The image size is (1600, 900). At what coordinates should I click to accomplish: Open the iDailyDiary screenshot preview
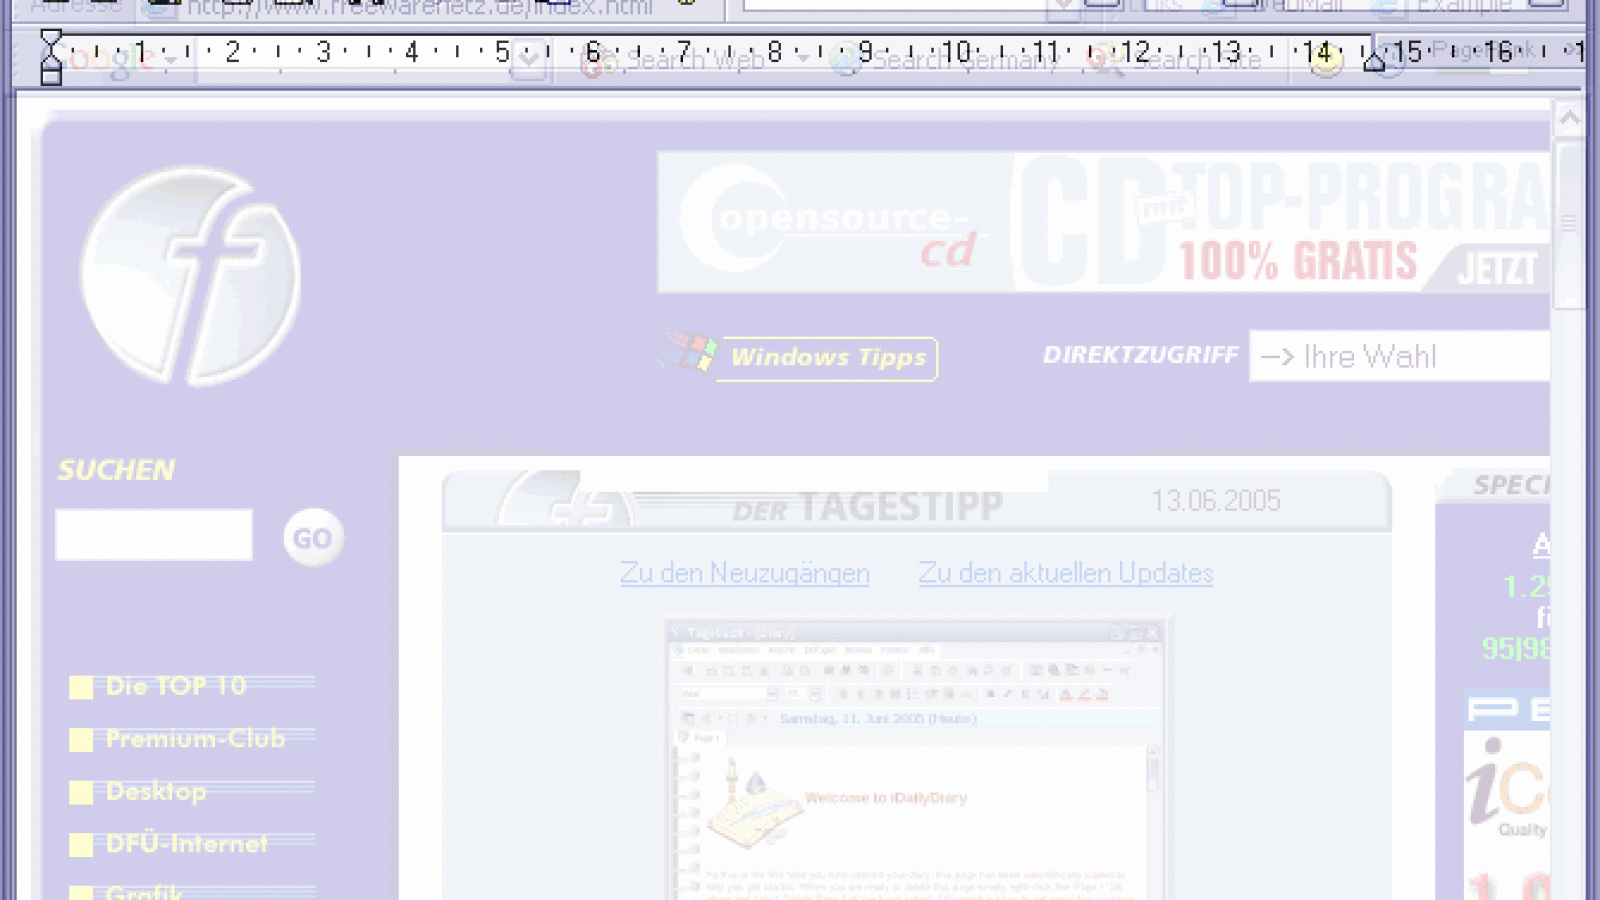915,760
